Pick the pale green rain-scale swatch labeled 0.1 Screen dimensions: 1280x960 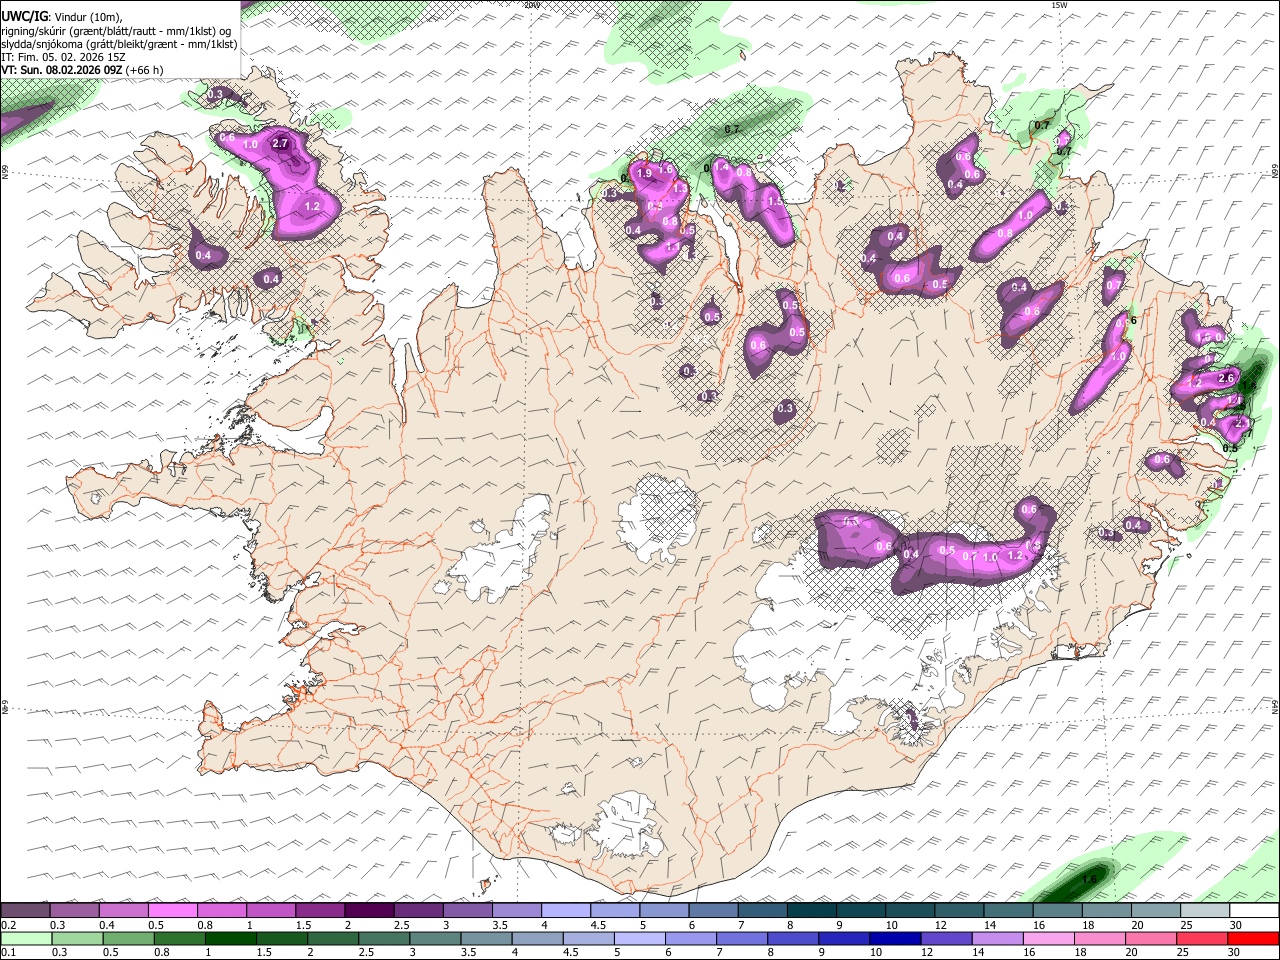(24, 938)
